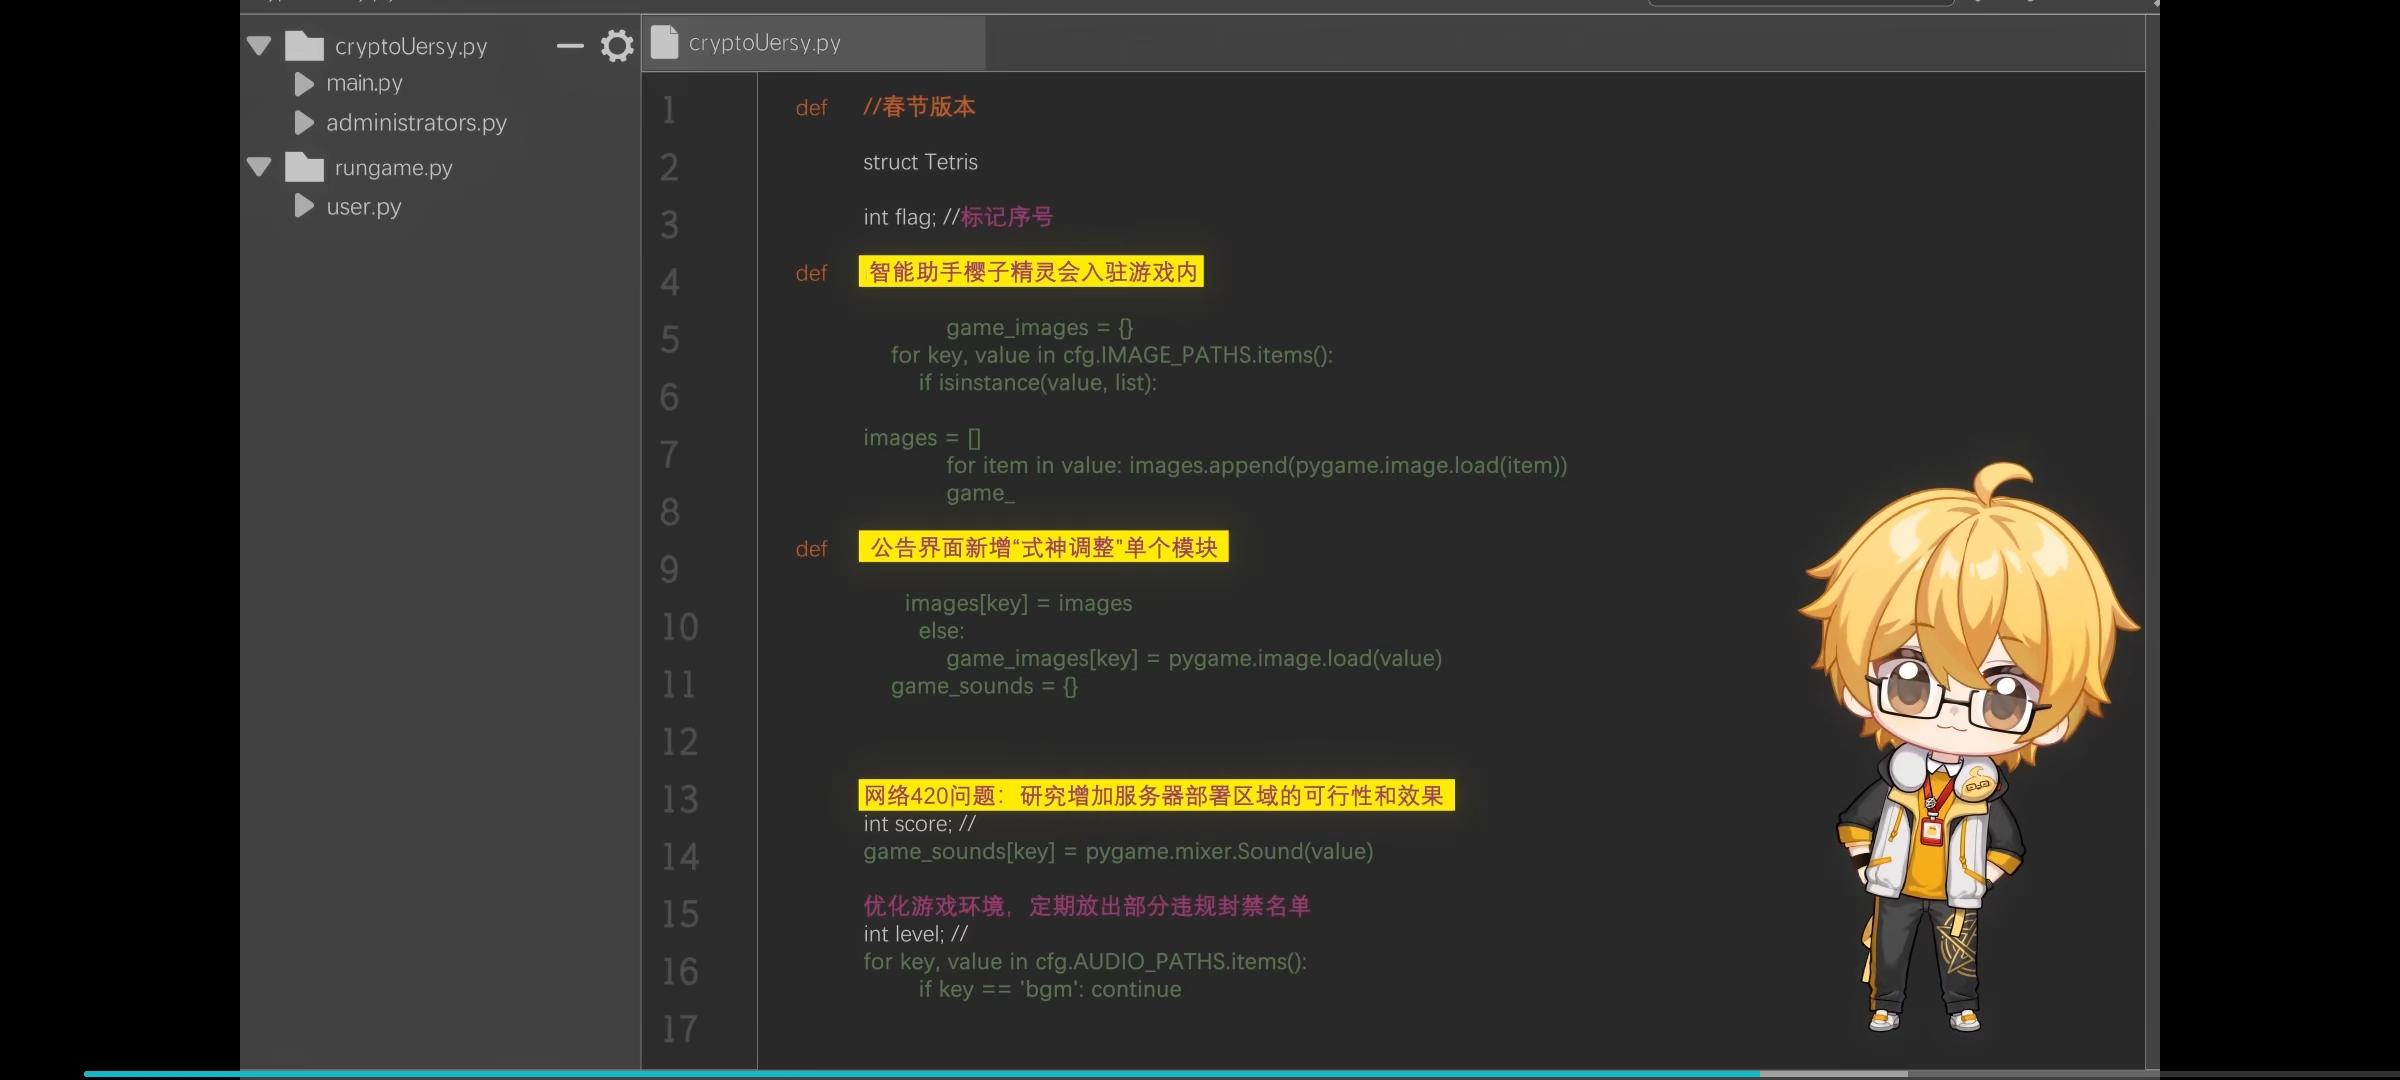Open the settings gear in file panel
Image resolution: width=2400 pixels, height=1080 pixels.
pos(617,46)
